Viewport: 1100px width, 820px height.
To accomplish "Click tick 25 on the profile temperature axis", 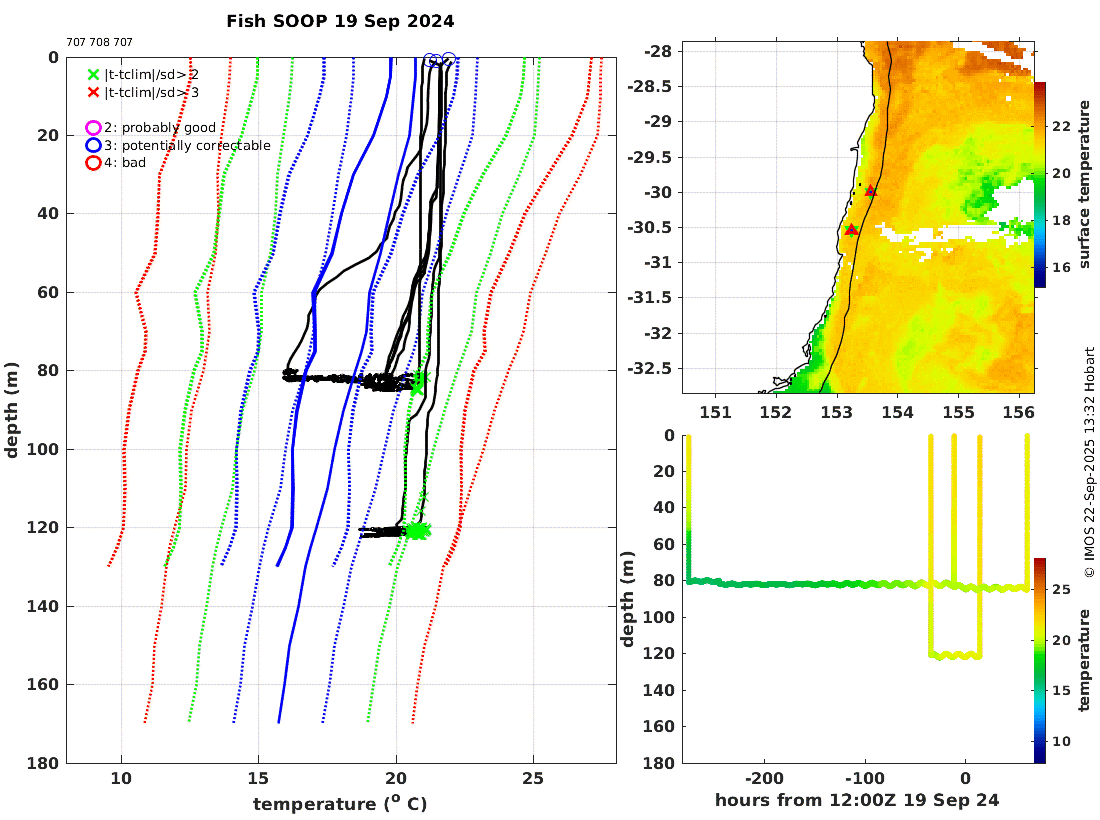I will 533,778.
